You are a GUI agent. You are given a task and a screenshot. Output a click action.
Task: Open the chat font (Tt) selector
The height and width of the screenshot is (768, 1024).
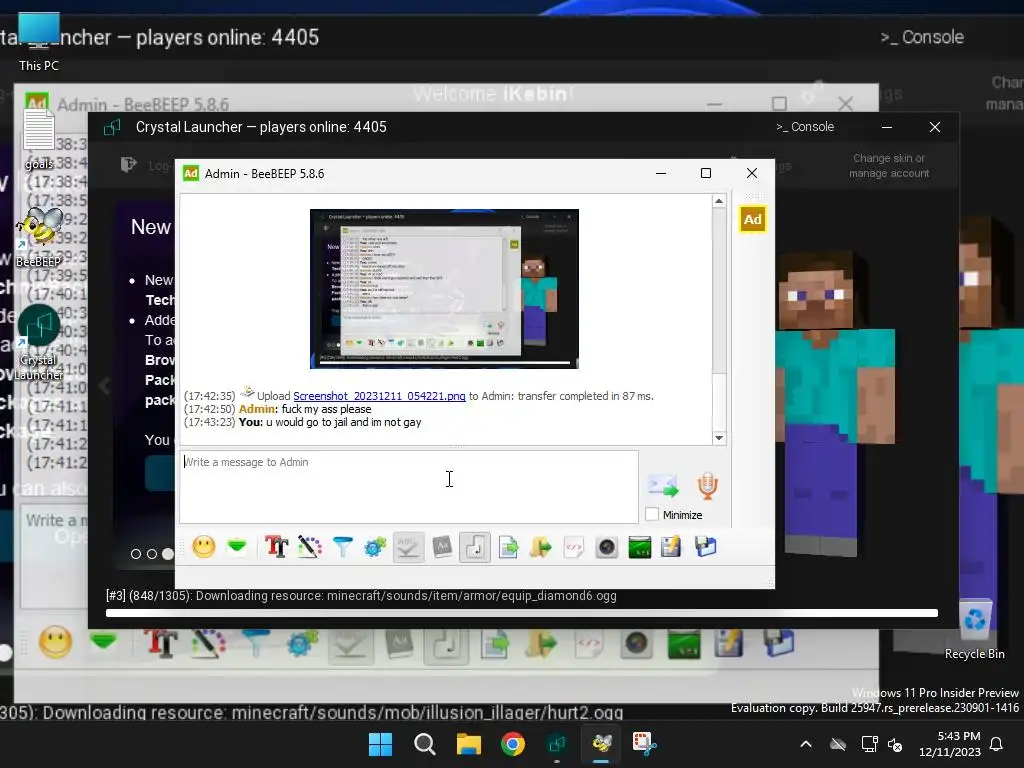[277, 547]
